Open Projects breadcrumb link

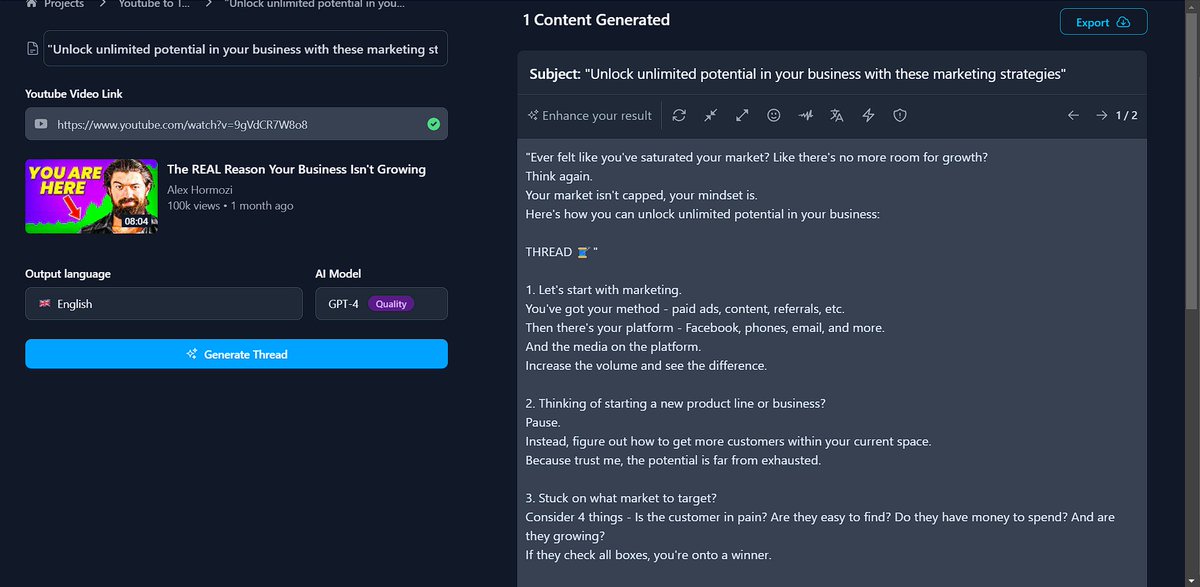click(64, 5)
